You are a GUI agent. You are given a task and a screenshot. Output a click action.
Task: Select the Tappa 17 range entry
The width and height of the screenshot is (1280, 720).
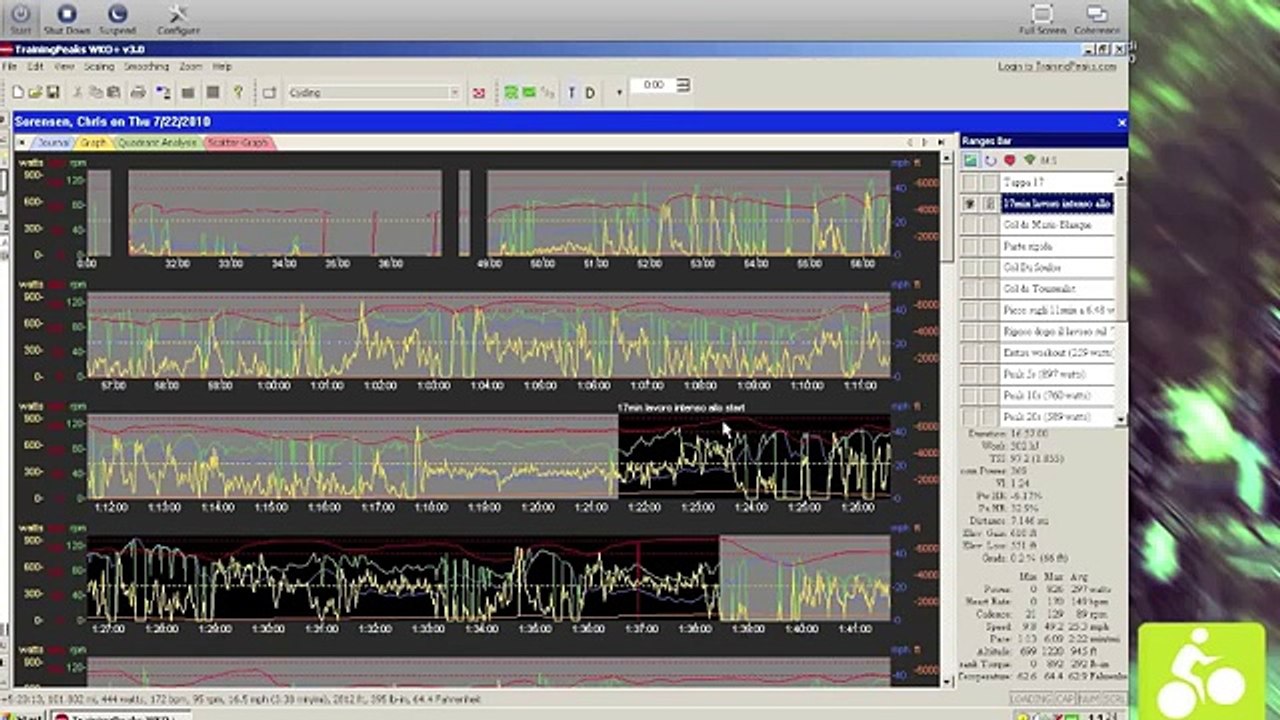(1056, 183)
